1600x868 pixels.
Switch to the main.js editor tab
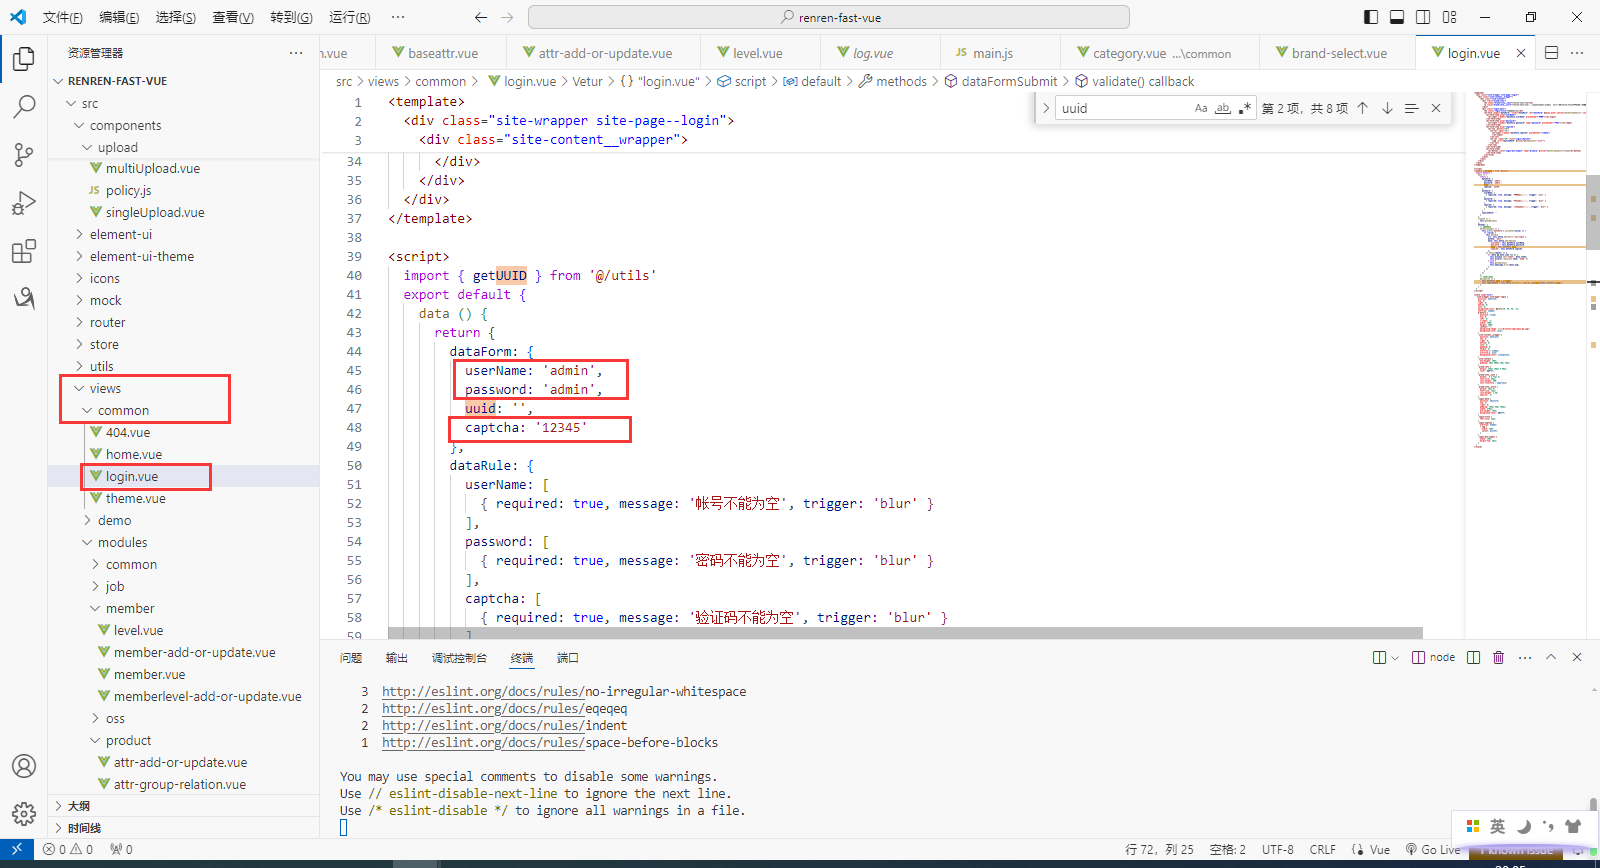point(992,53)
